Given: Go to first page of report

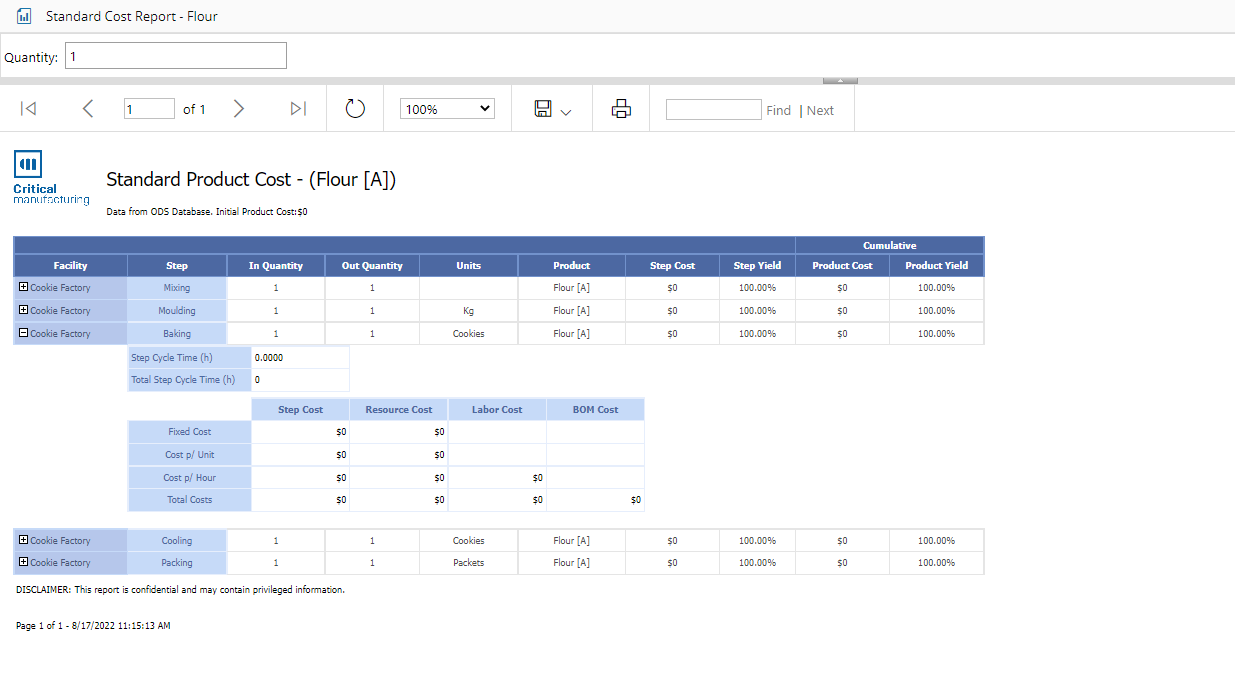Looking at the screenshot, I should click(29, 109).
